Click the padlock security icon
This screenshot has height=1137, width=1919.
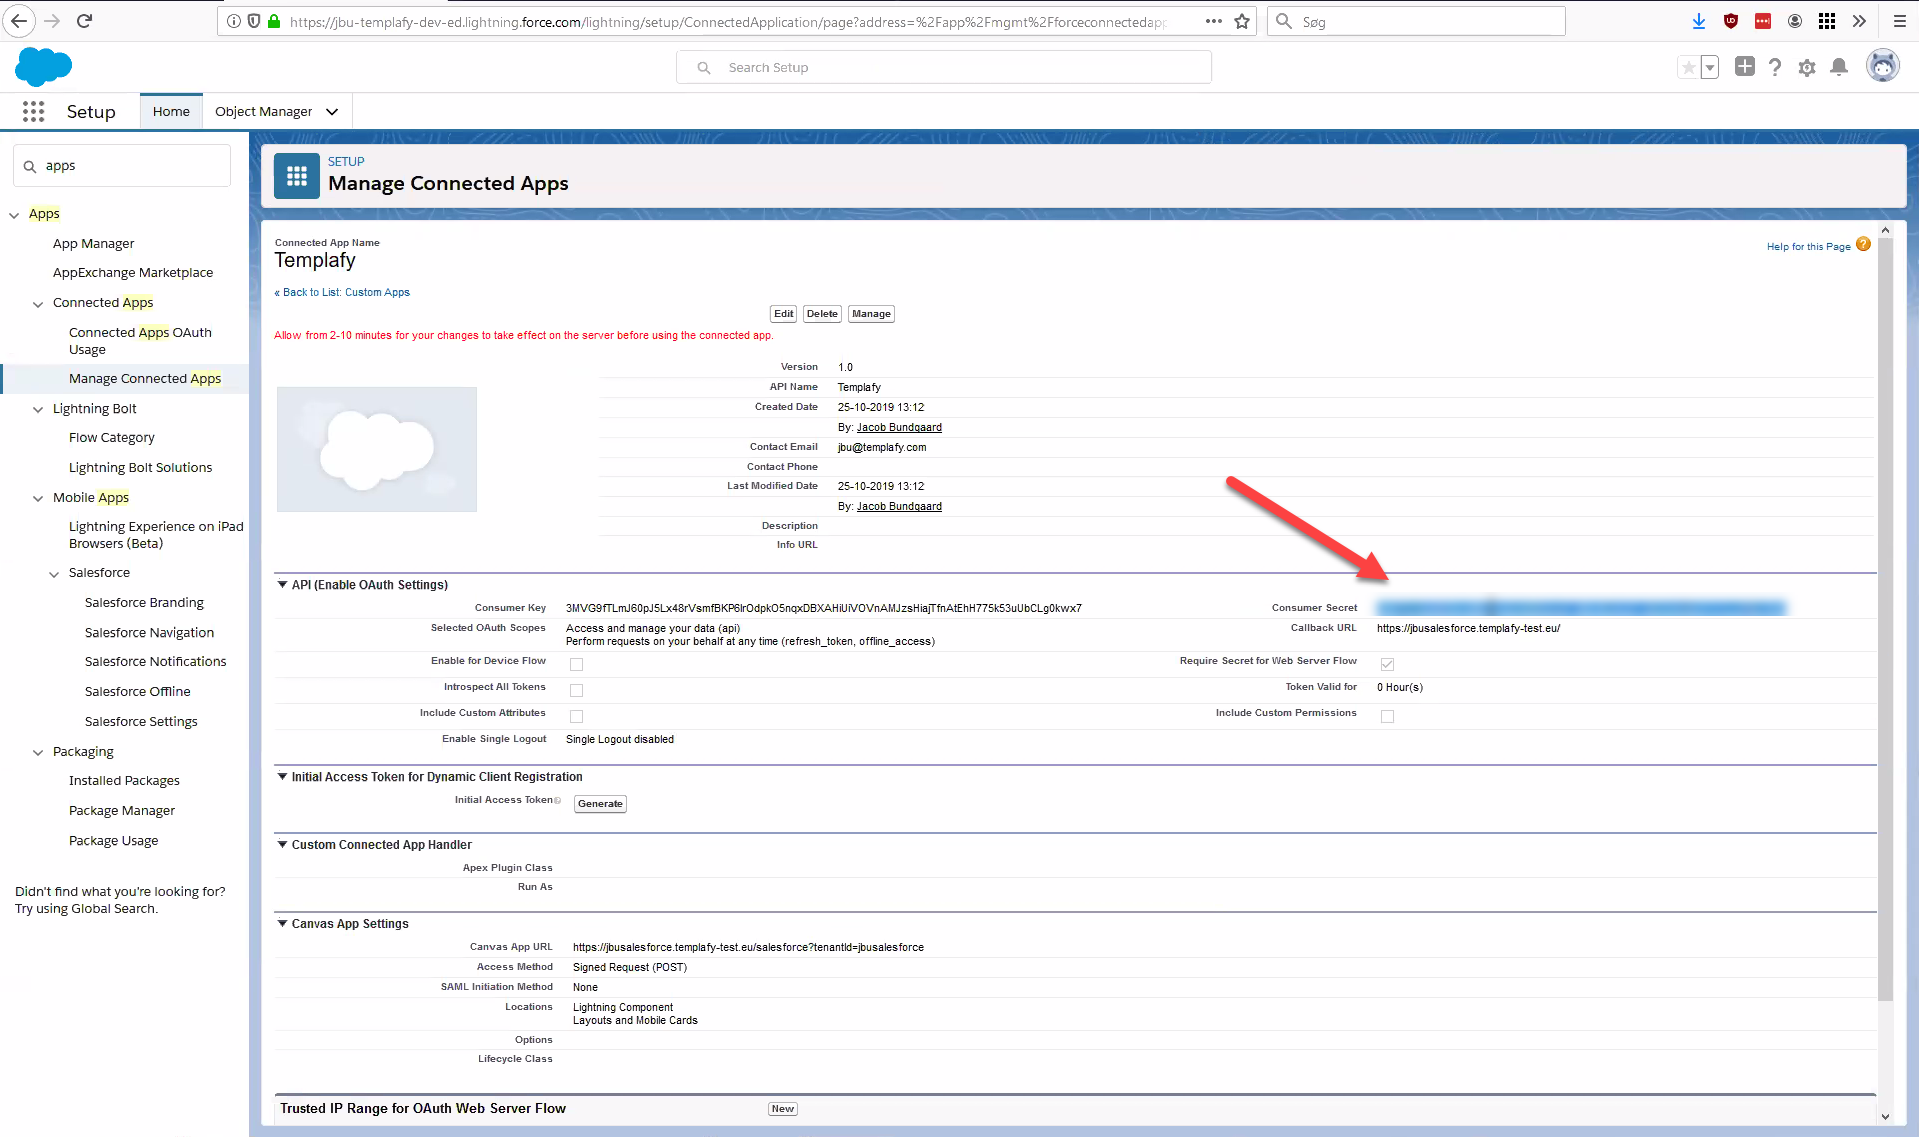(274, 21)
